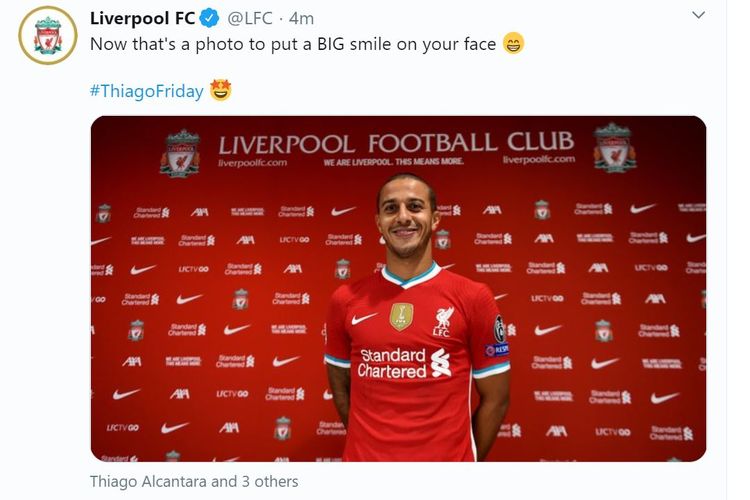Click the blue verified badge
Screen dimensions: 750x500
(x=209, y=18)
